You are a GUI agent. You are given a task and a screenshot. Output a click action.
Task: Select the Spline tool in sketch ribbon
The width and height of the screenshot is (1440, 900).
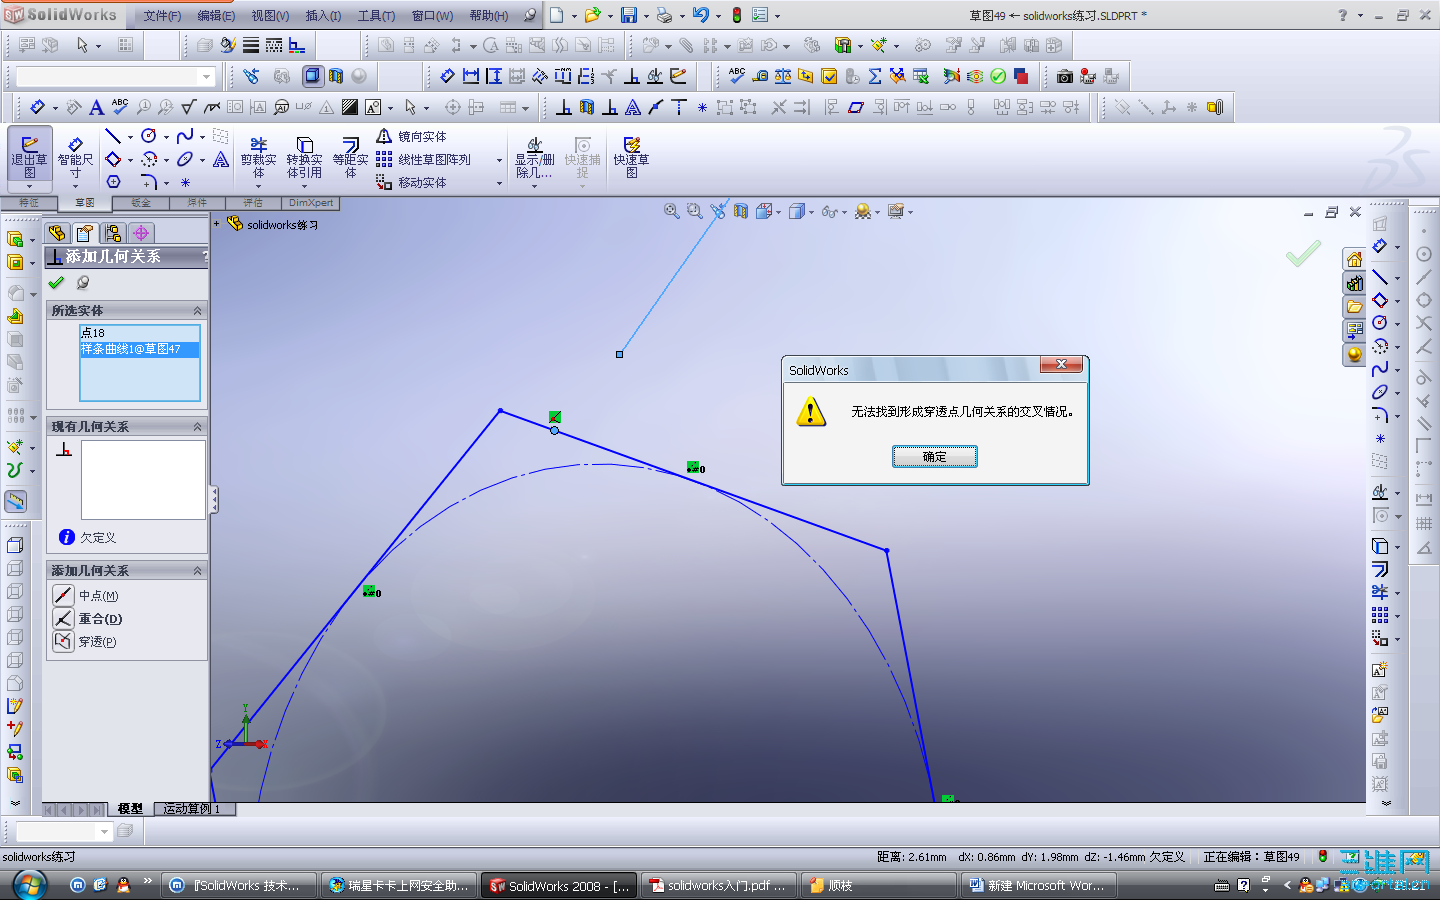(185, 136)
